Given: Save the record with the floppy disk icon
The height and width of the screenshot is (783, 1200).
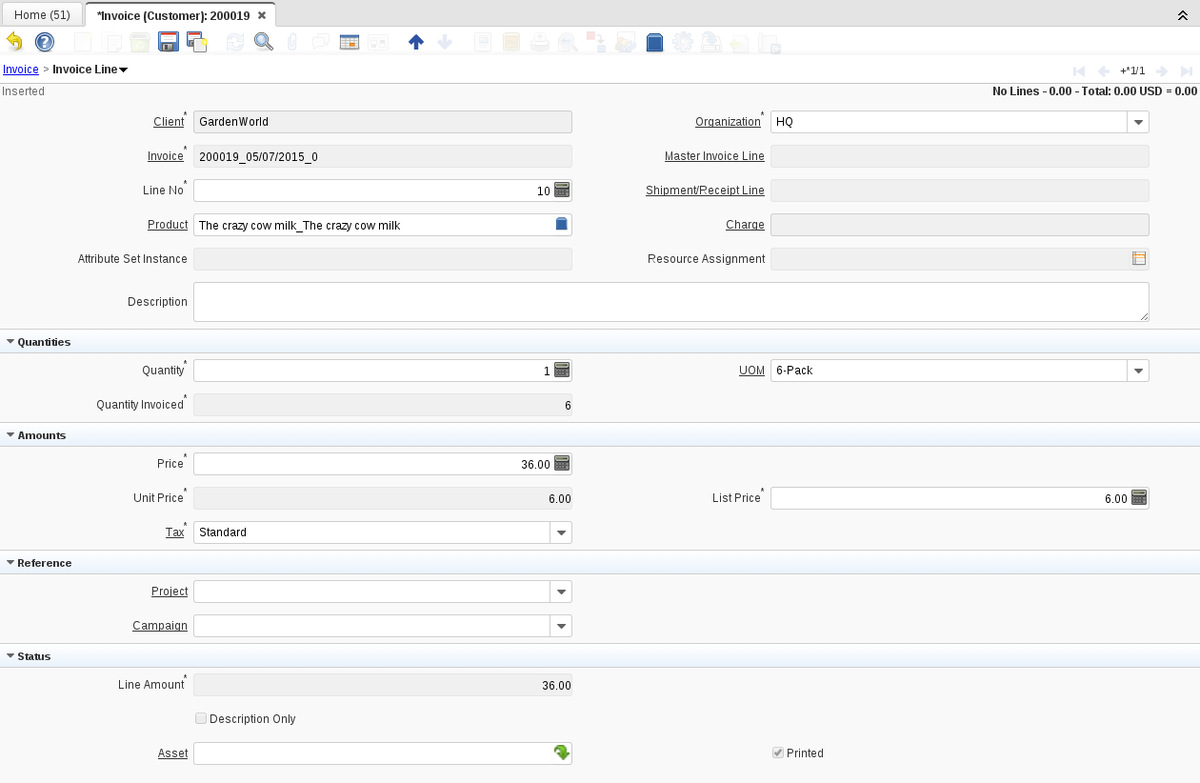Looking at the screenshot, I should [168, 42].
